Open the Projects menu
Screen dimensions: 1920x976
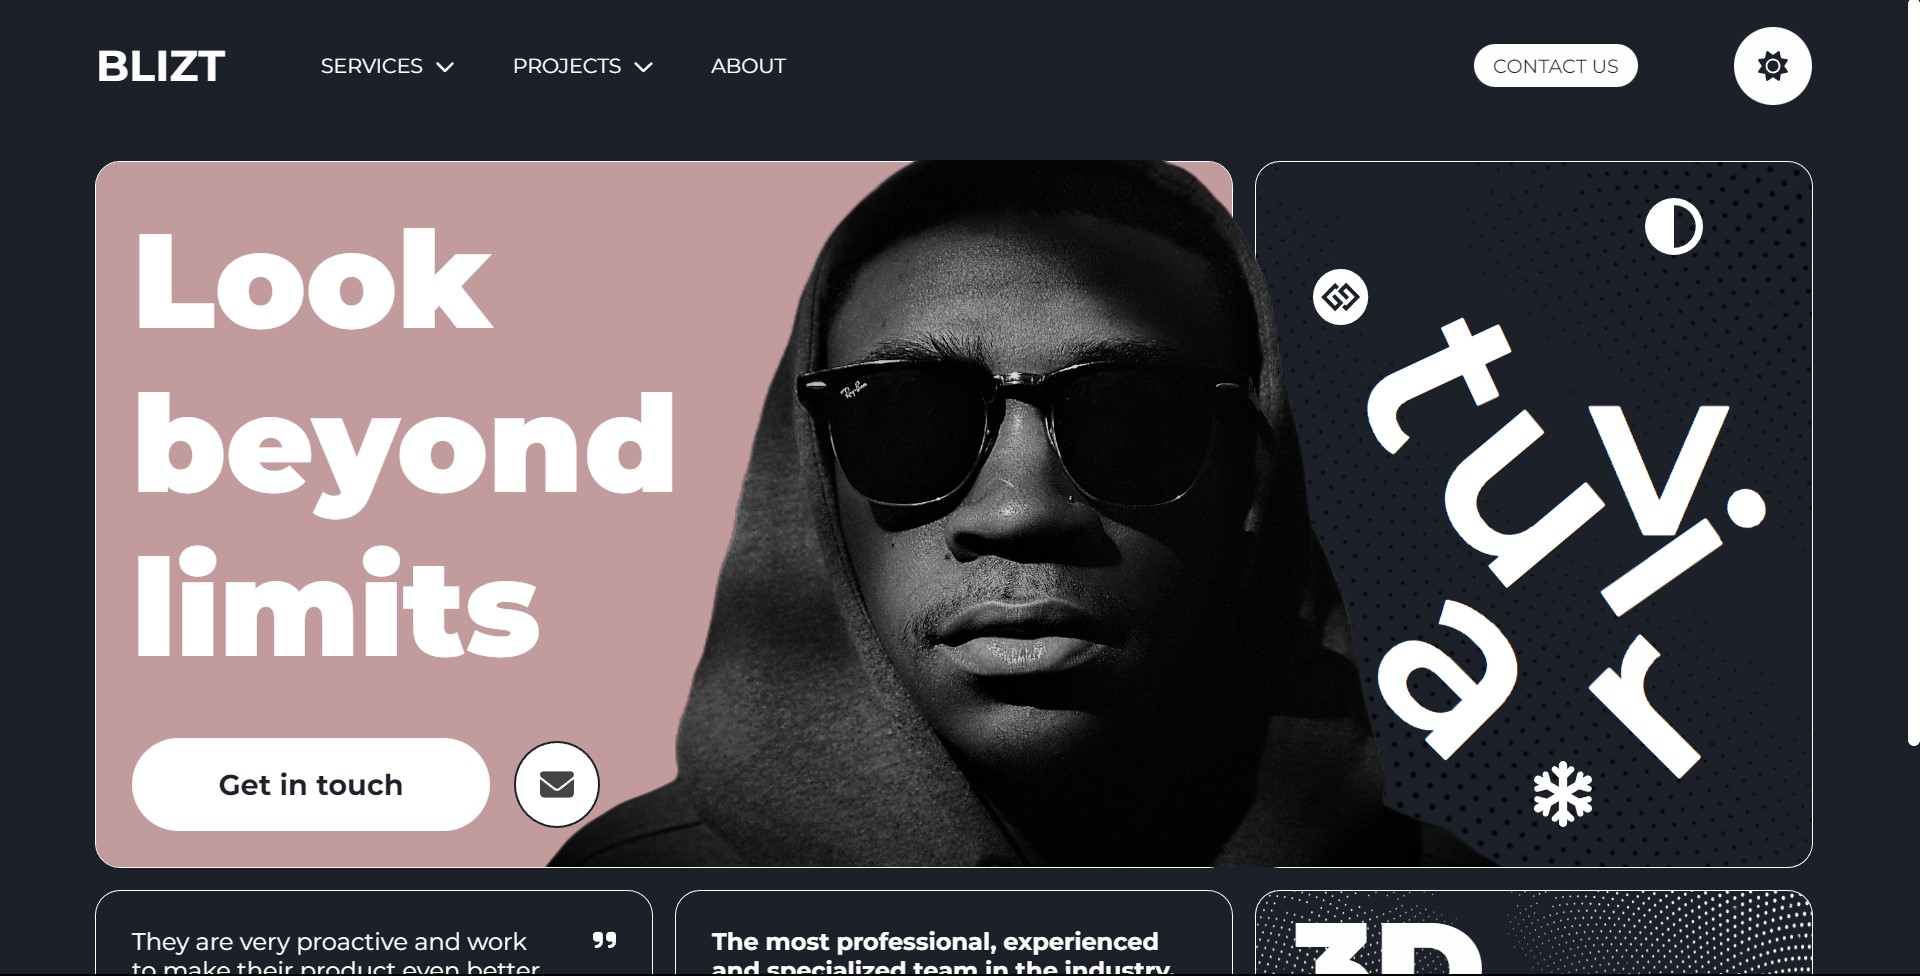click(x=582, y=66)
